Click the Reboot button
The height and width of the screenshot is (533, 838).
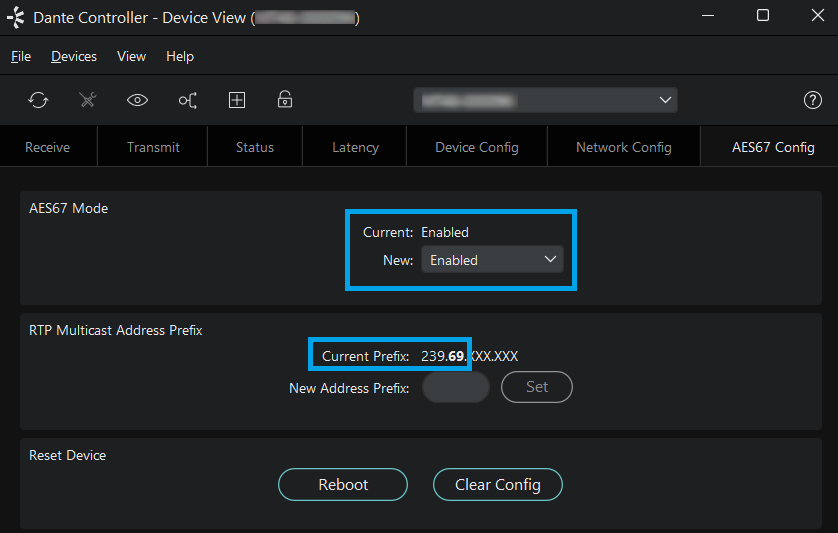tap(343, 484)
